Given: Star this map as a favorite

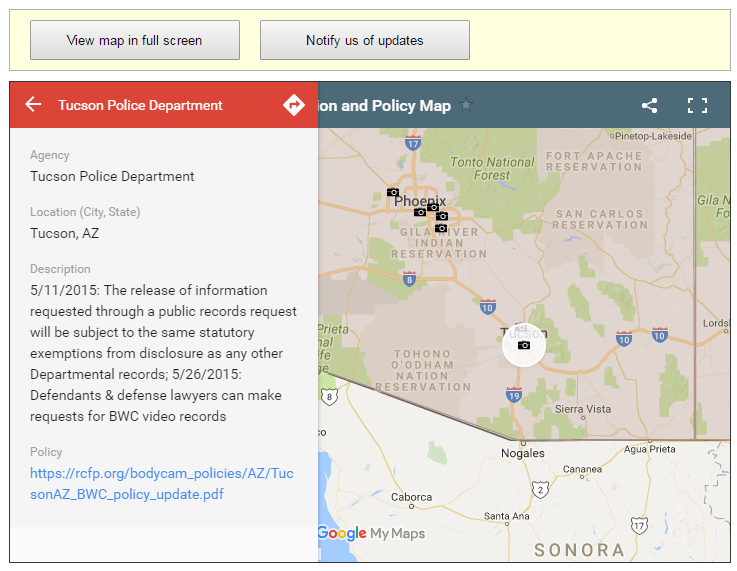Looking at the screenshot, I should (x=466, y=105).
